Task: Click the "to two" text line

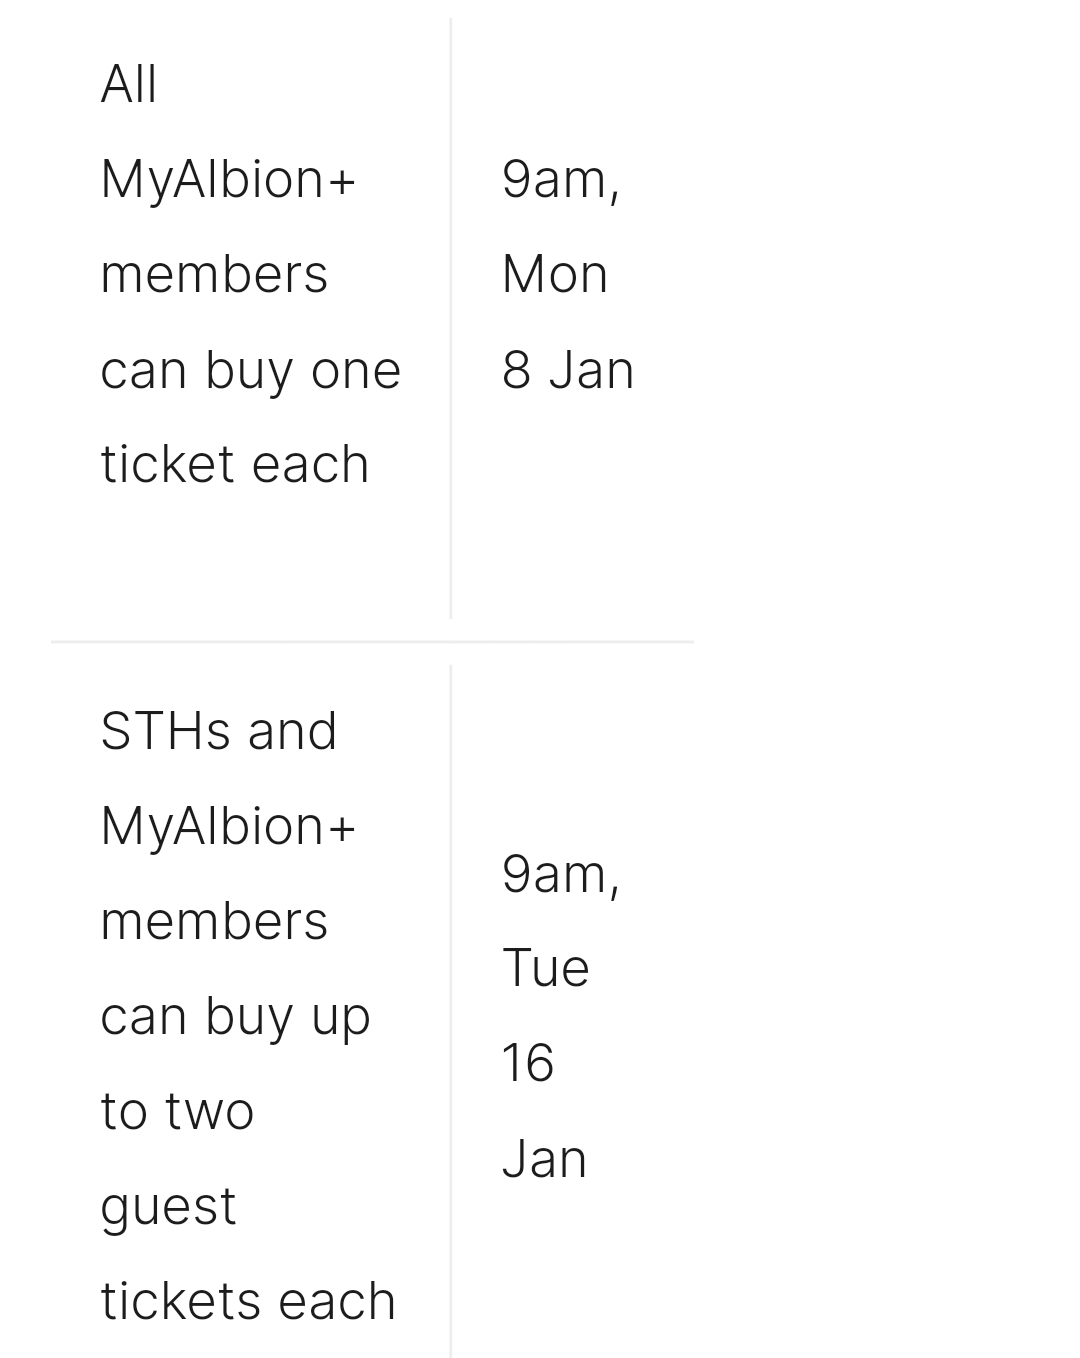Action: point(178,1111)
